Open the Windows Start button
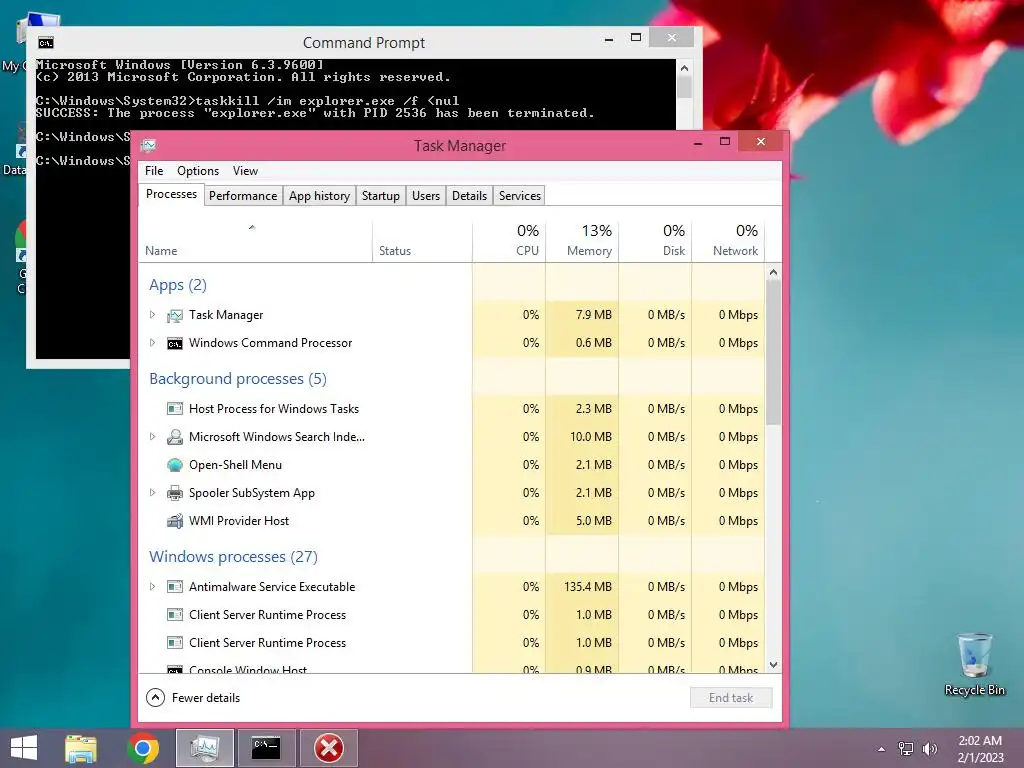The height and width of the screenshot is (768, 1024). tap(24, 748)
